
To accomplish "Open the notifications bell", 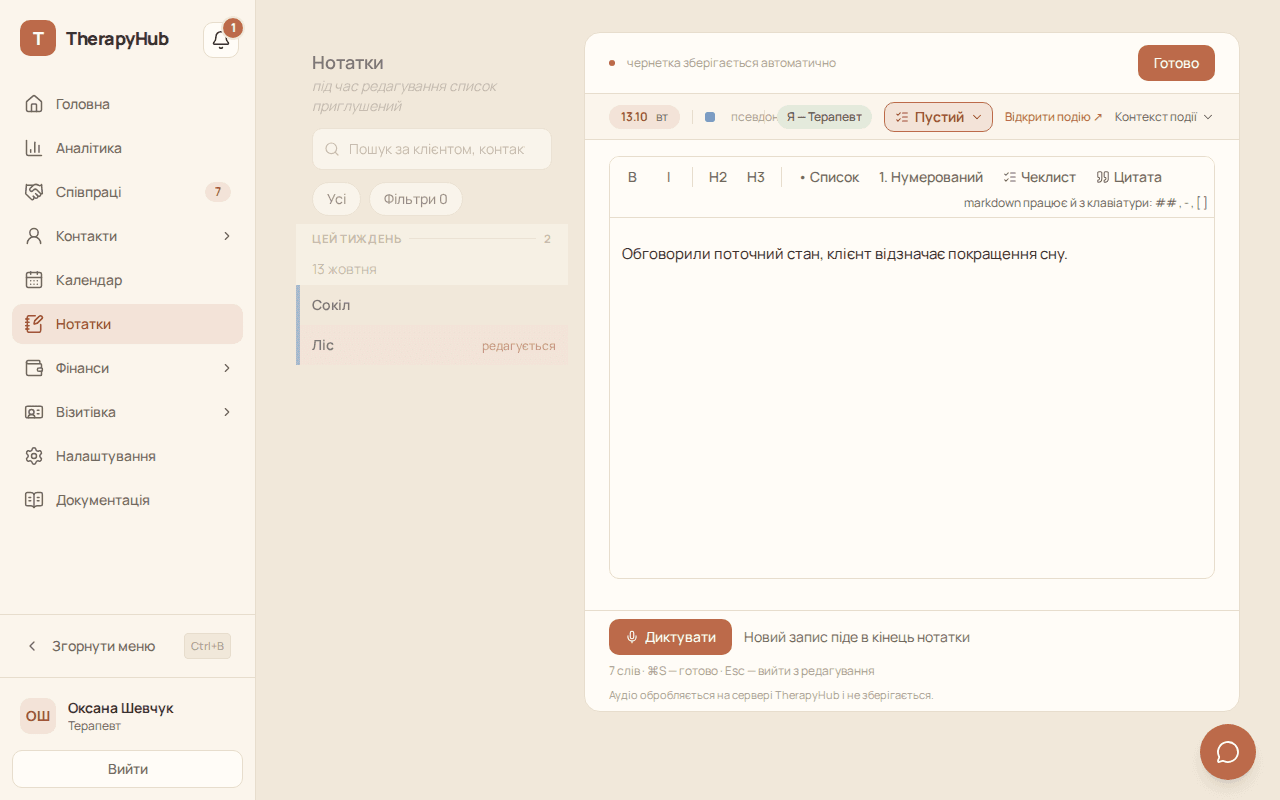I will (x=221, y=40).
